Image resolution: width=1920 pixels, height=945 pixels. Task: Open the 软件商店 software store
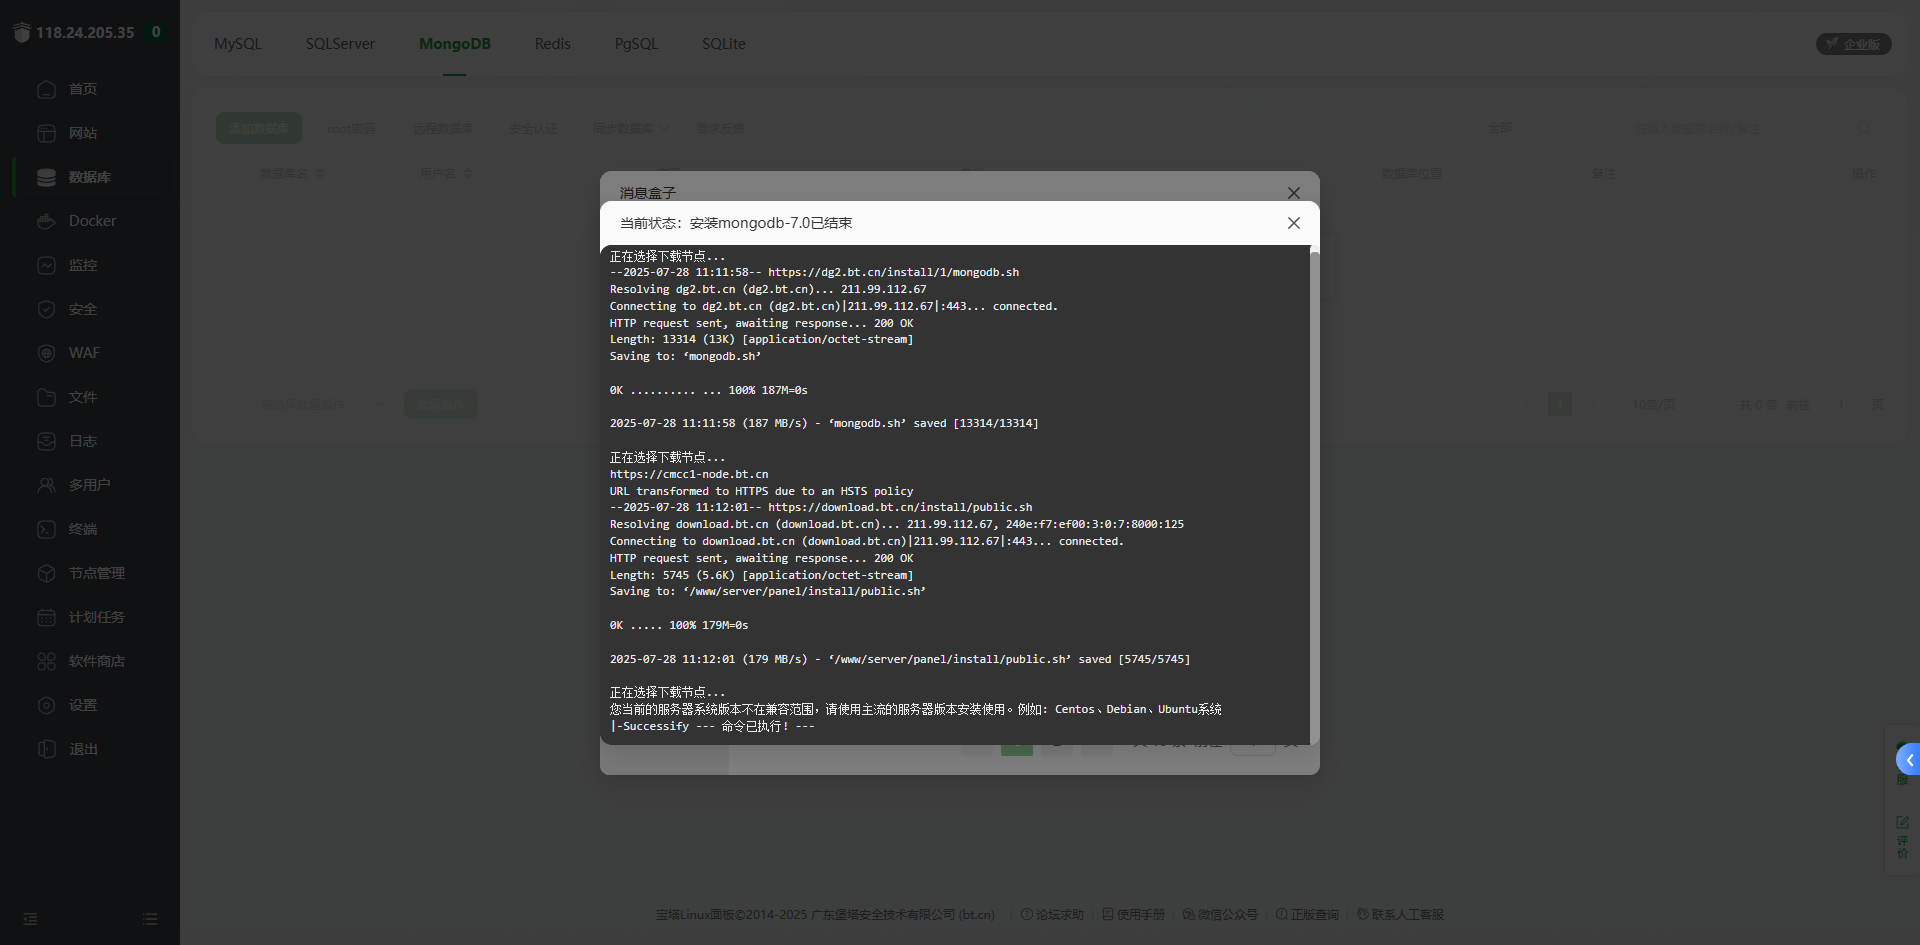pos(96,661)
